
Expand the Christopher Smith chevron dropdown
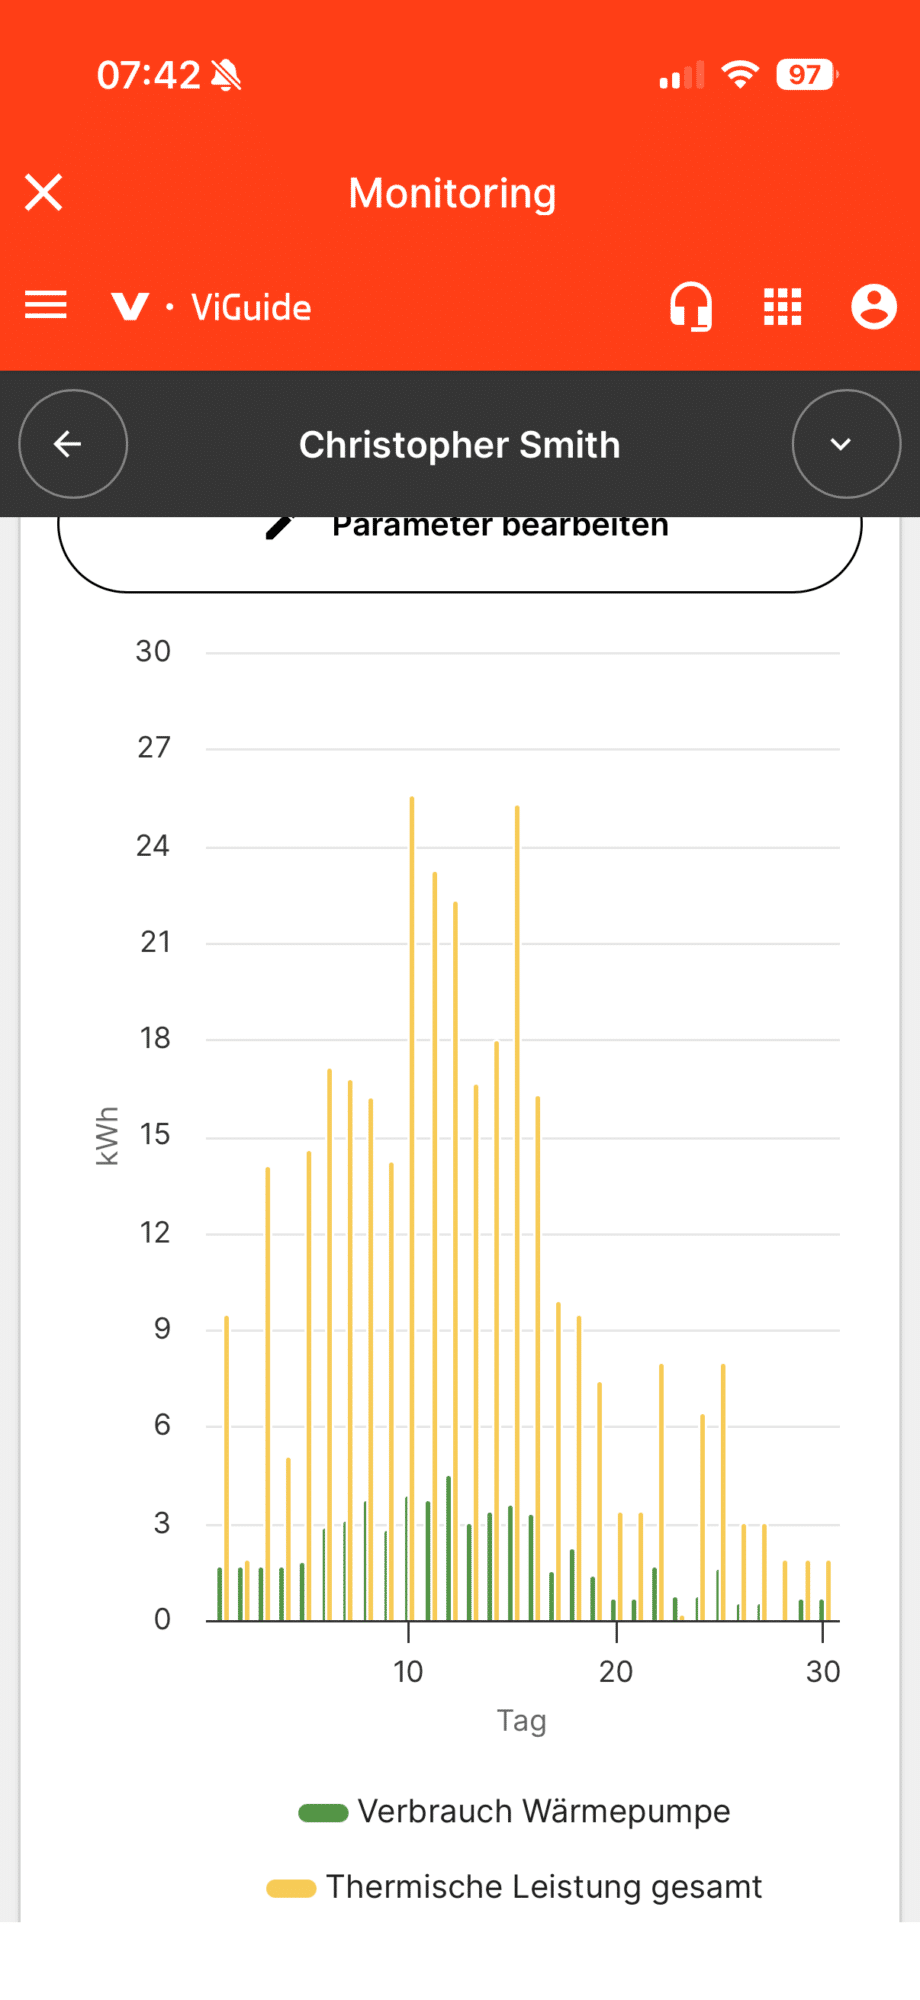(x=847, y=444)
